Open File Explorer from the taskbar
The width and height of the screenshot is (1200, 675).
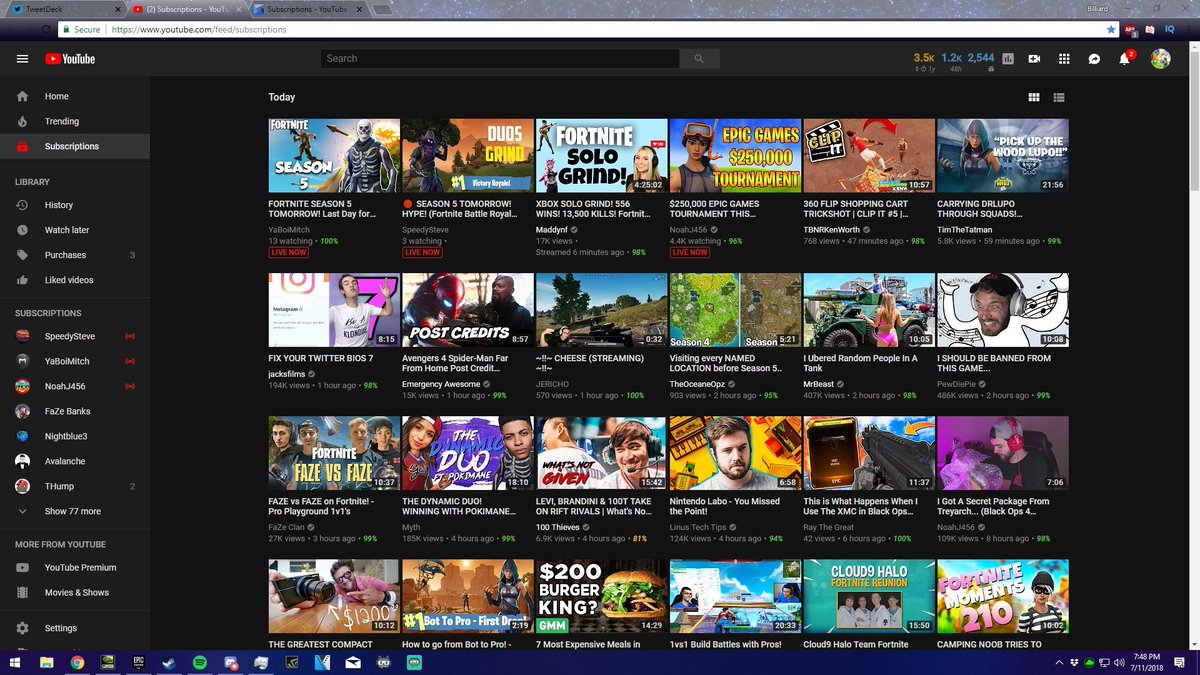tap(47, 662)
